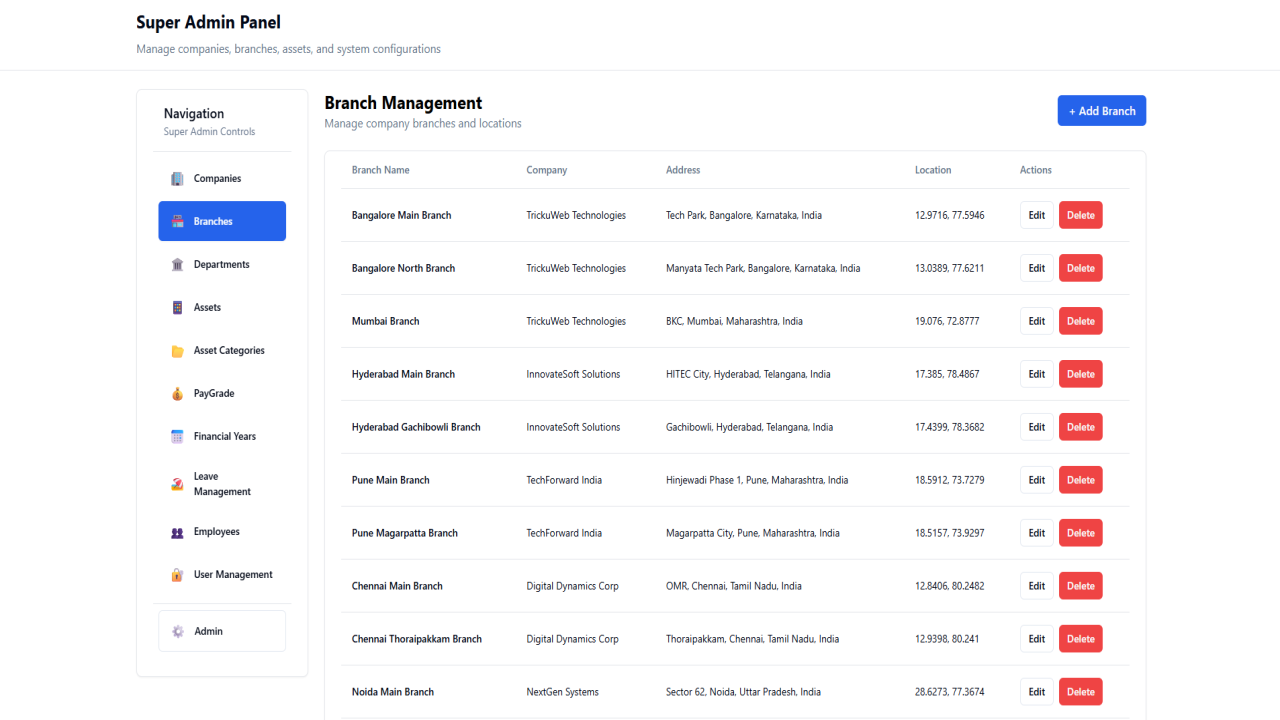The width and height of the screenshot is (1280, 720).
Task: Delete Pune Magarpatta Branch
Action: click(1081, 533)
